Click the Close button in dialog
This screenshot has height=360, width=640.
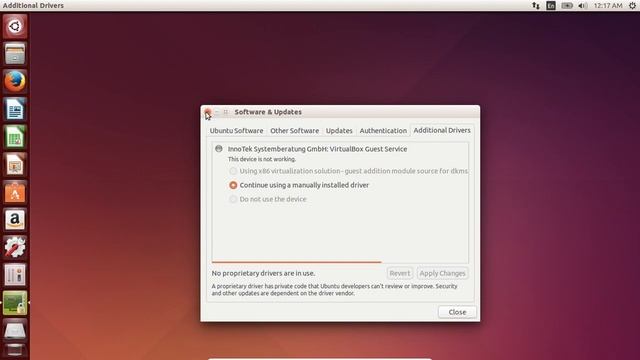457,312
